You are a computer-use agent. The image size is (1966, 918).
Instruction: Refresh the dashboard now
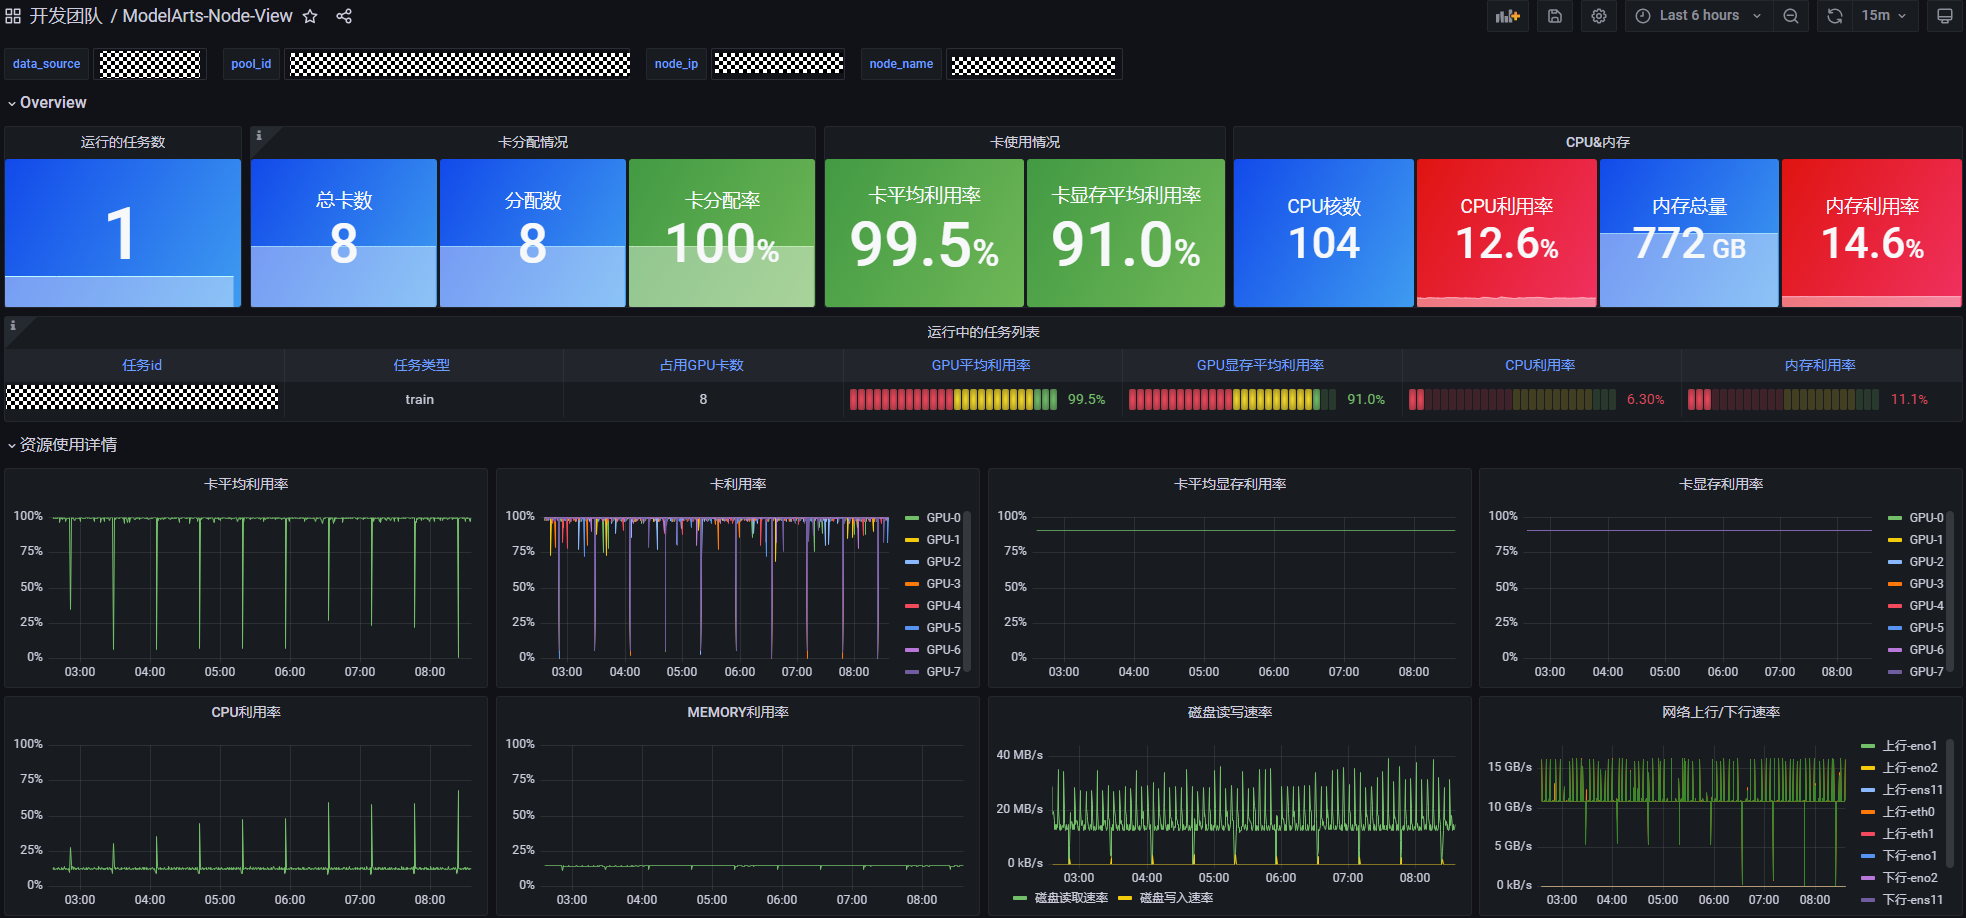(x=1834, y=16)
